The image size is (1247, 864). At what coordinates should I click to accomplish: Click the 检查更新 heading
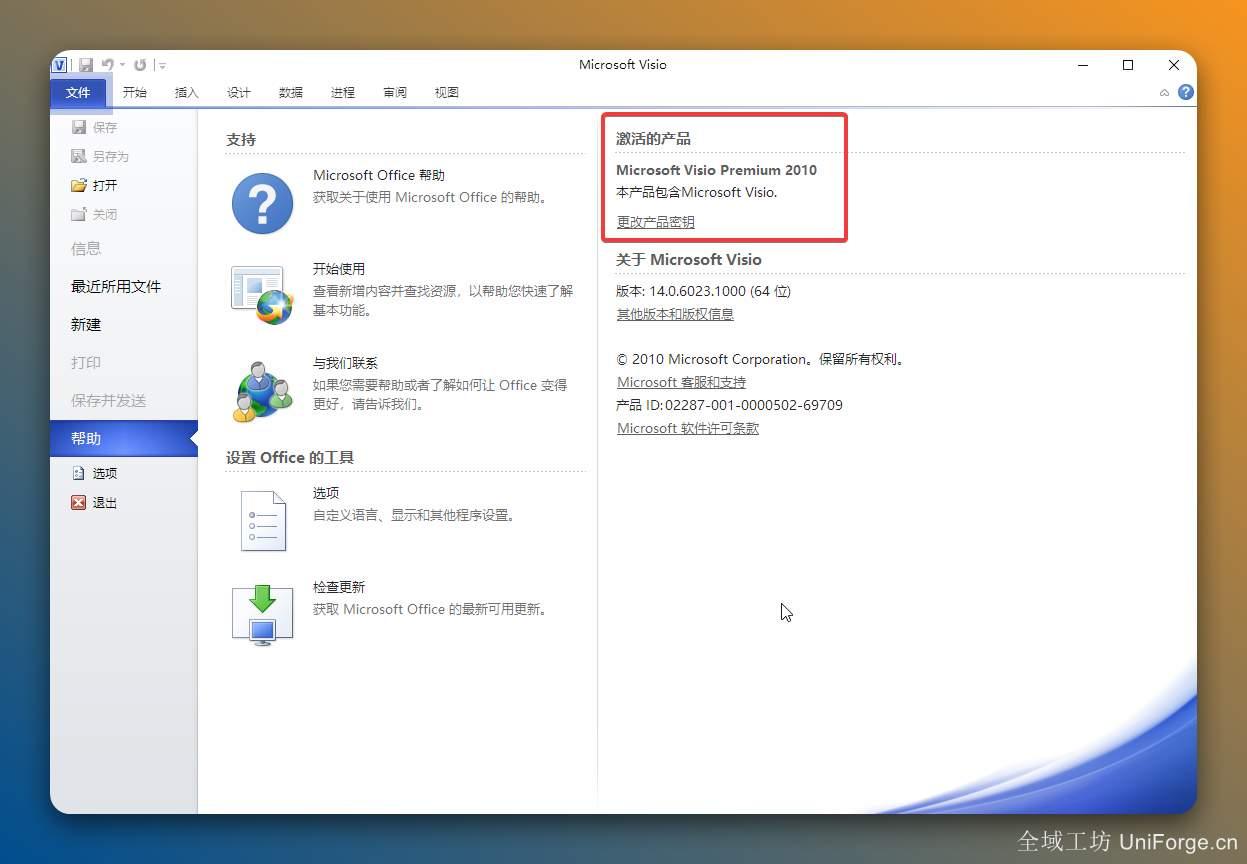click(x=339, y=587)
